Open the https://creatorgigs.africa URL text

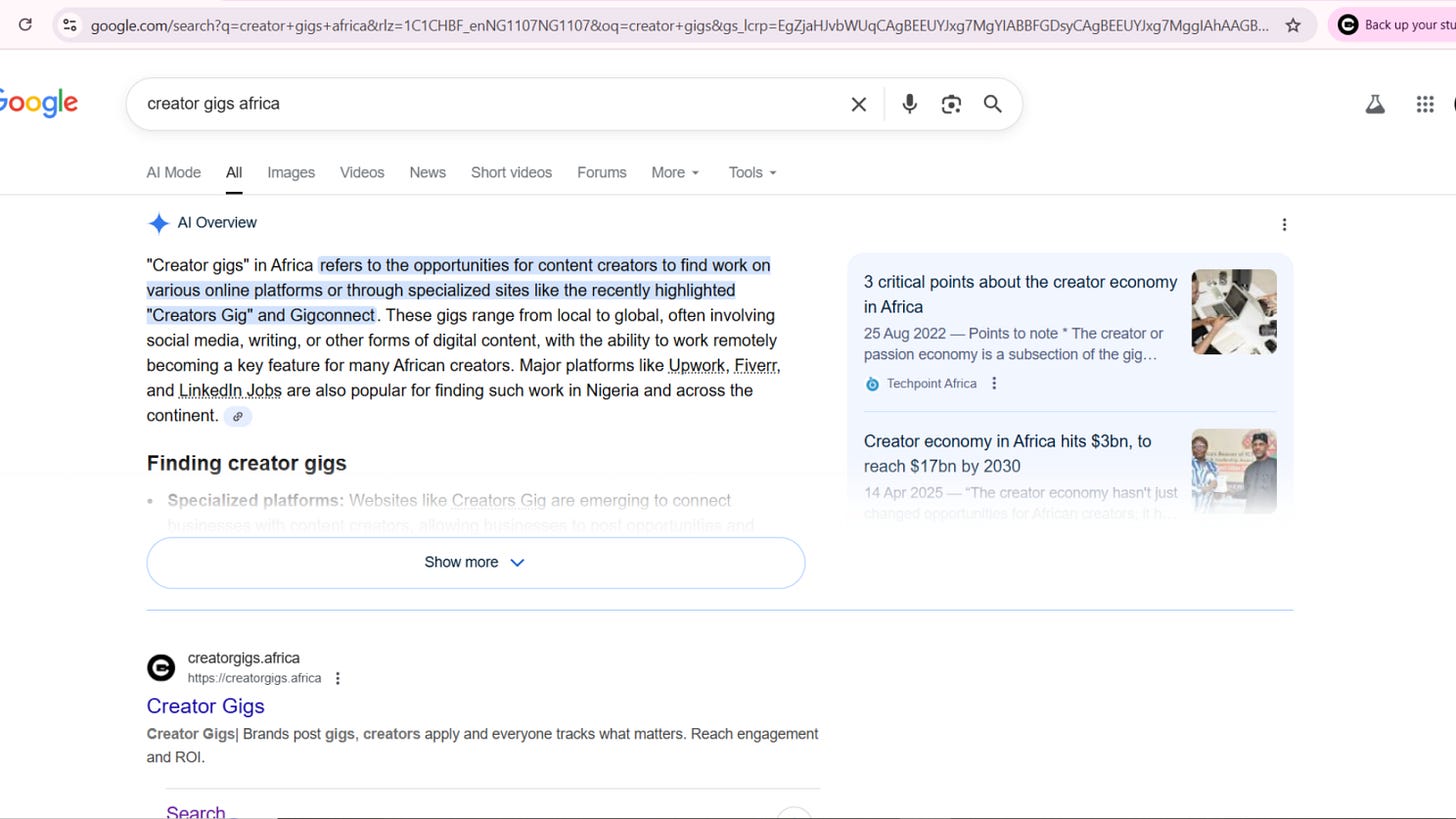254,678
